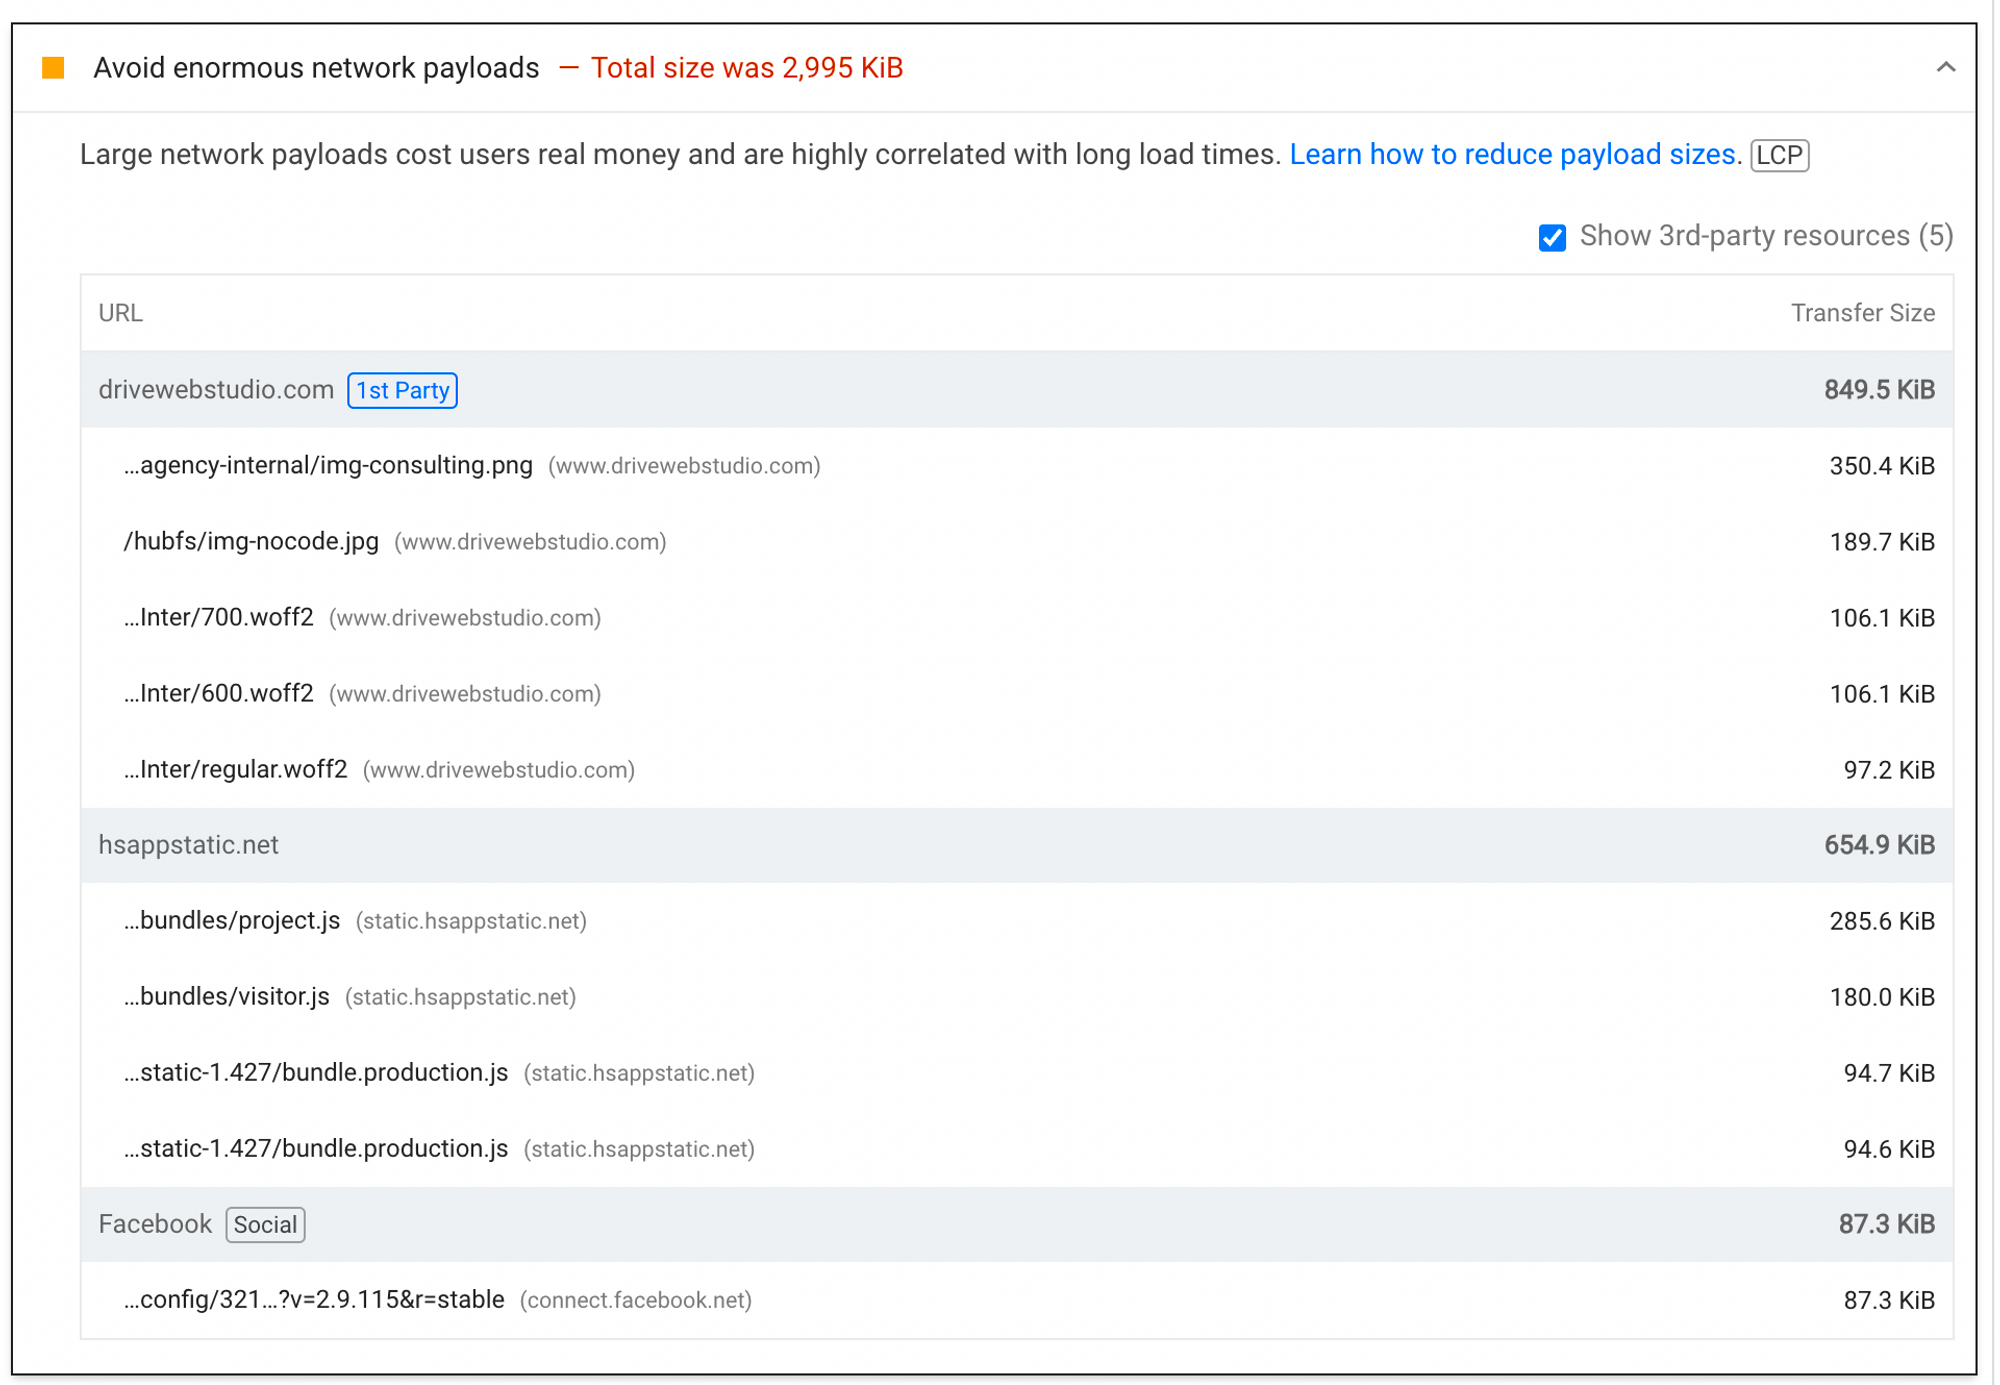The width and height of the screenshot is (2000, 1385).
Task: Open the Inter/regular.woff2 font URL
Action: click(236, 770)
